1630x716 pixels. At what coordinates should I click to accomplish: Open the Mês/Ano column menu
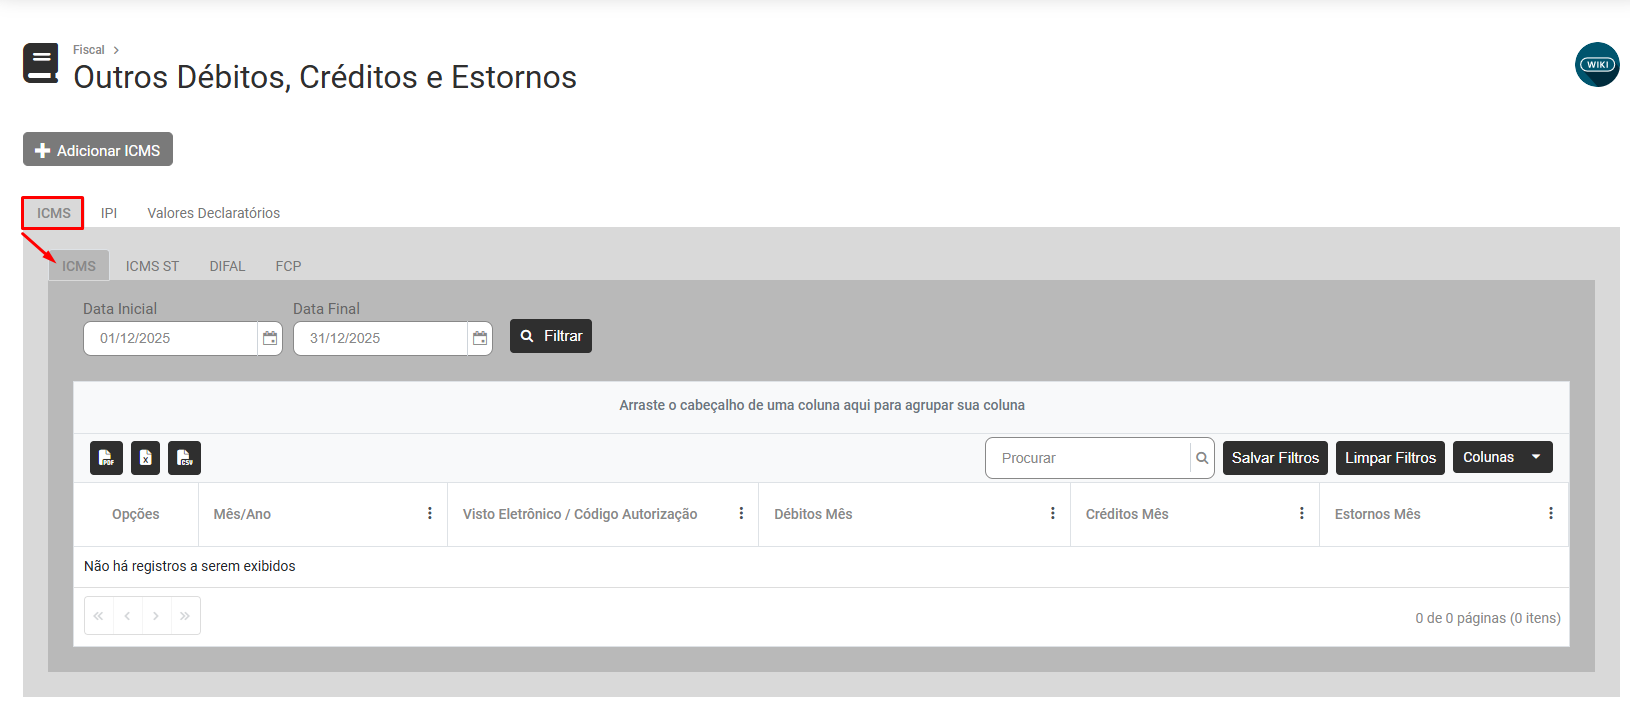430,514
